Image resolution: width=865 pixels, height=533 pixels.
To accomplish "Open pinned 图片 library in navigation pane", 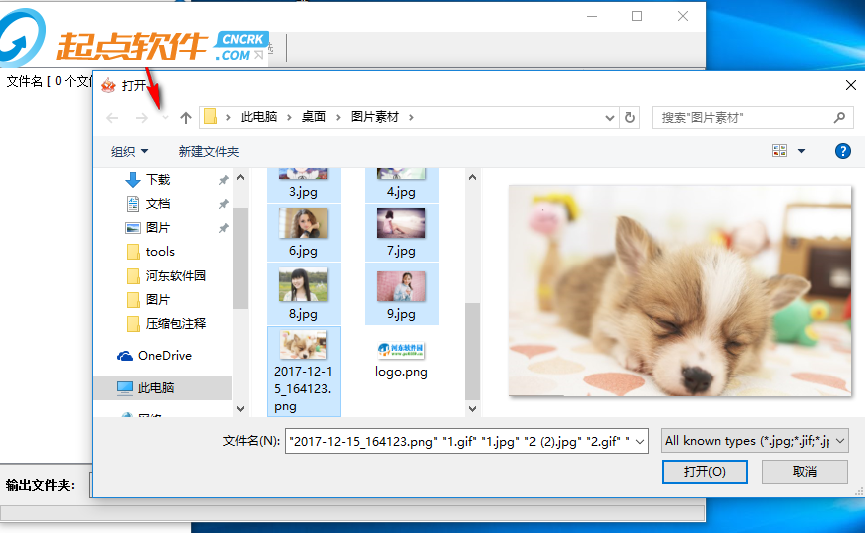I will coord(158,227).
